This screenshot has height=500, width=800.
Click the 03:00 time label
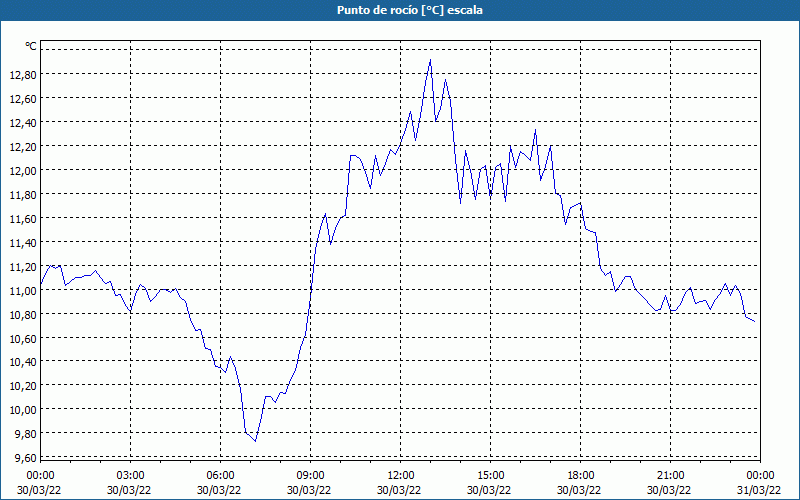point(131,476)
